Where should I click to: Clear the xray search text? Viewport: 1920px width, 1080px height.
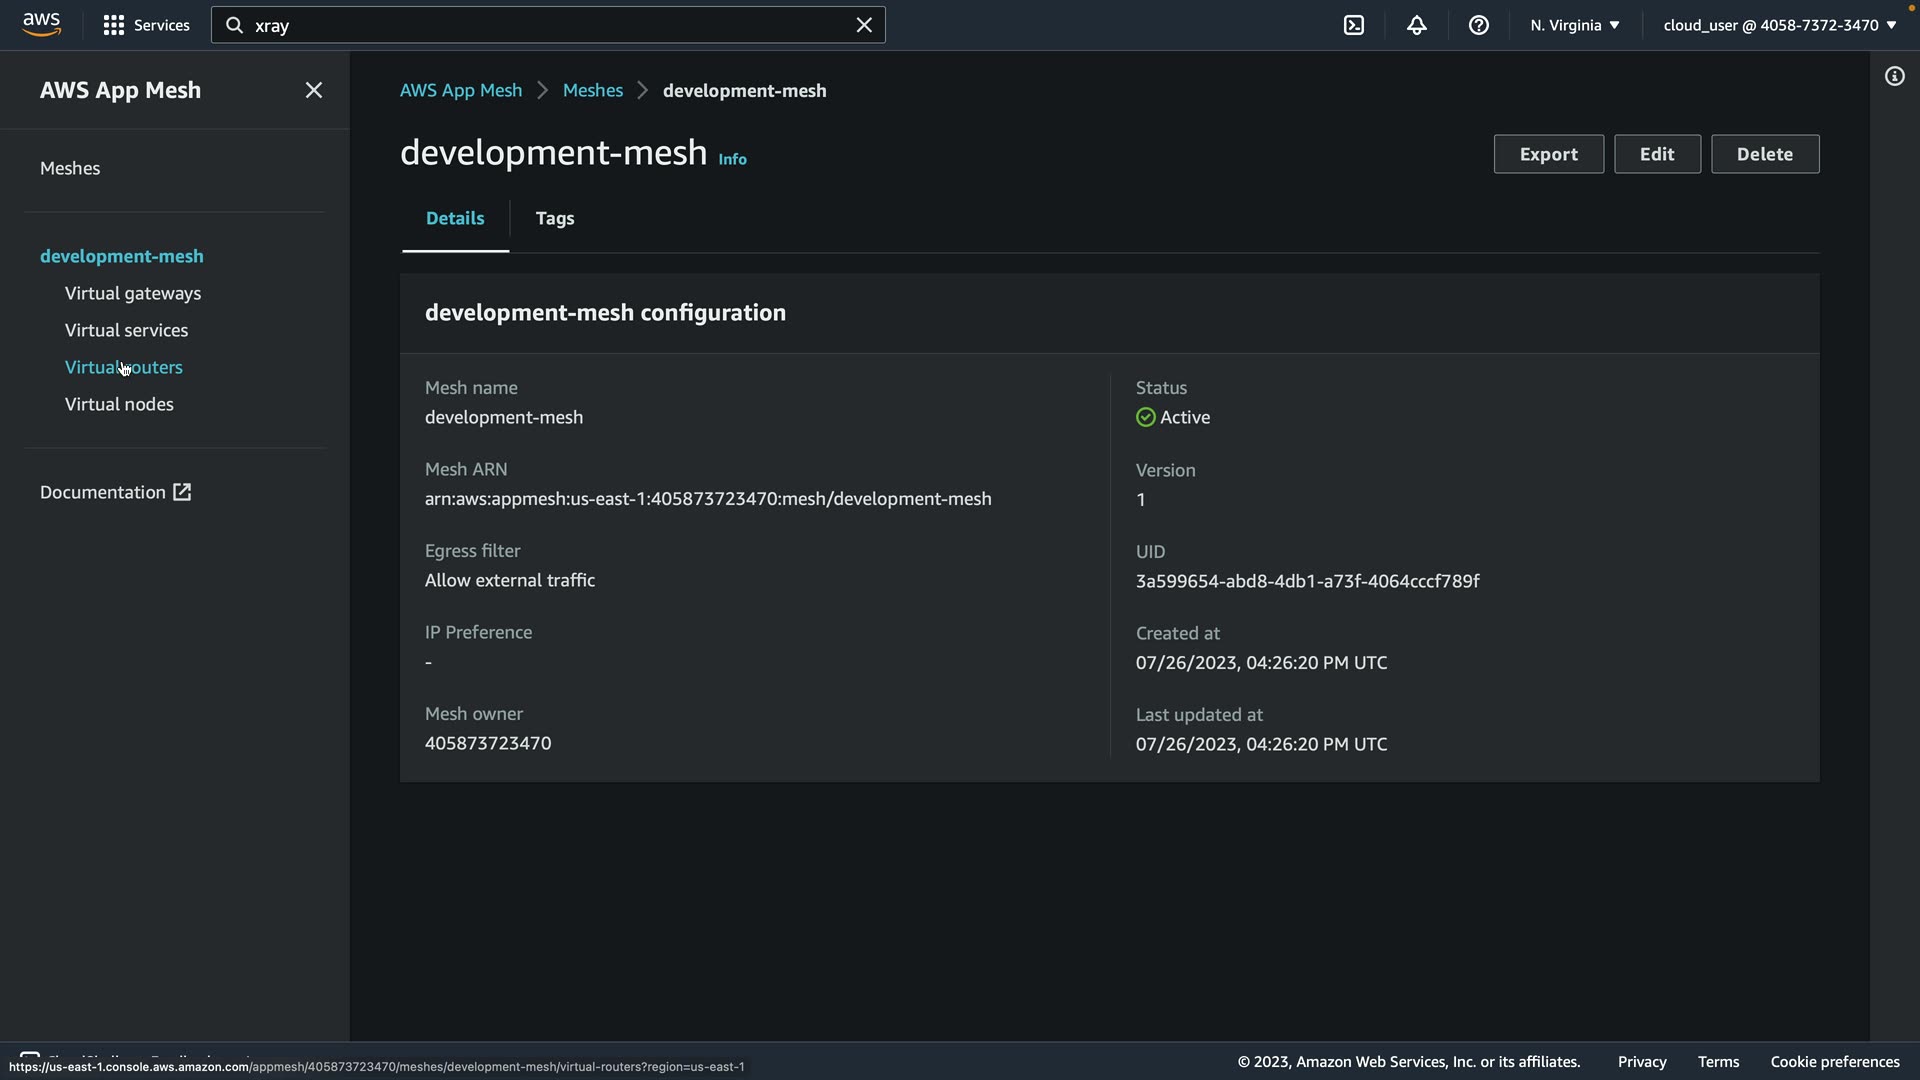pos(864,25)
